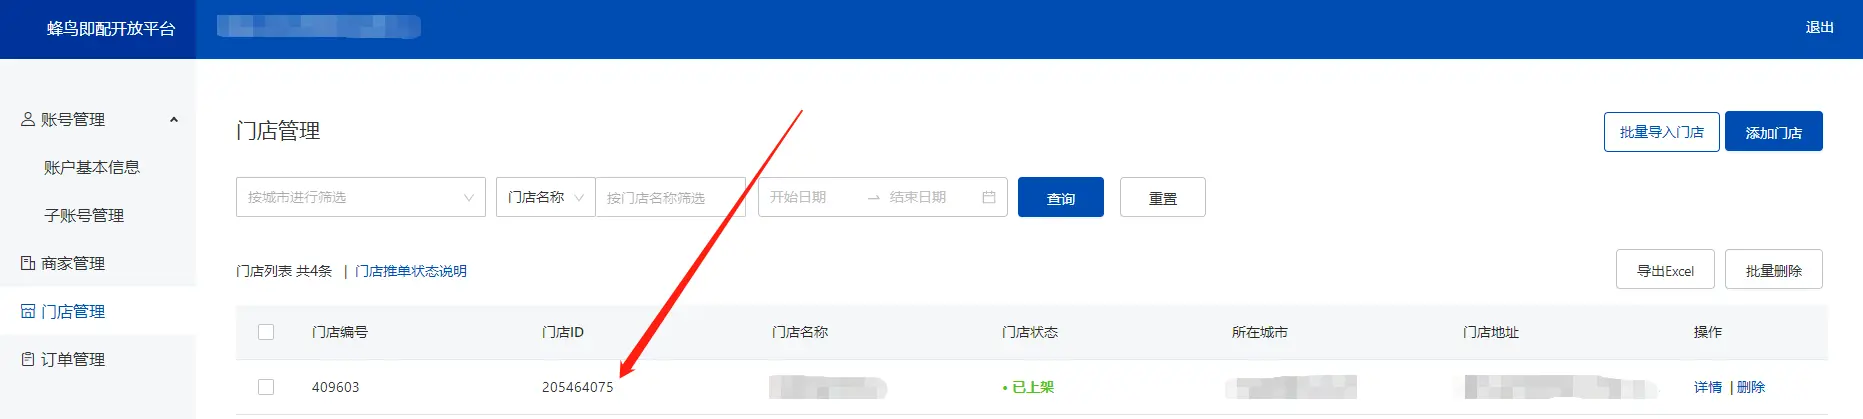Click the calendar icon in date range

click(989, 197)
